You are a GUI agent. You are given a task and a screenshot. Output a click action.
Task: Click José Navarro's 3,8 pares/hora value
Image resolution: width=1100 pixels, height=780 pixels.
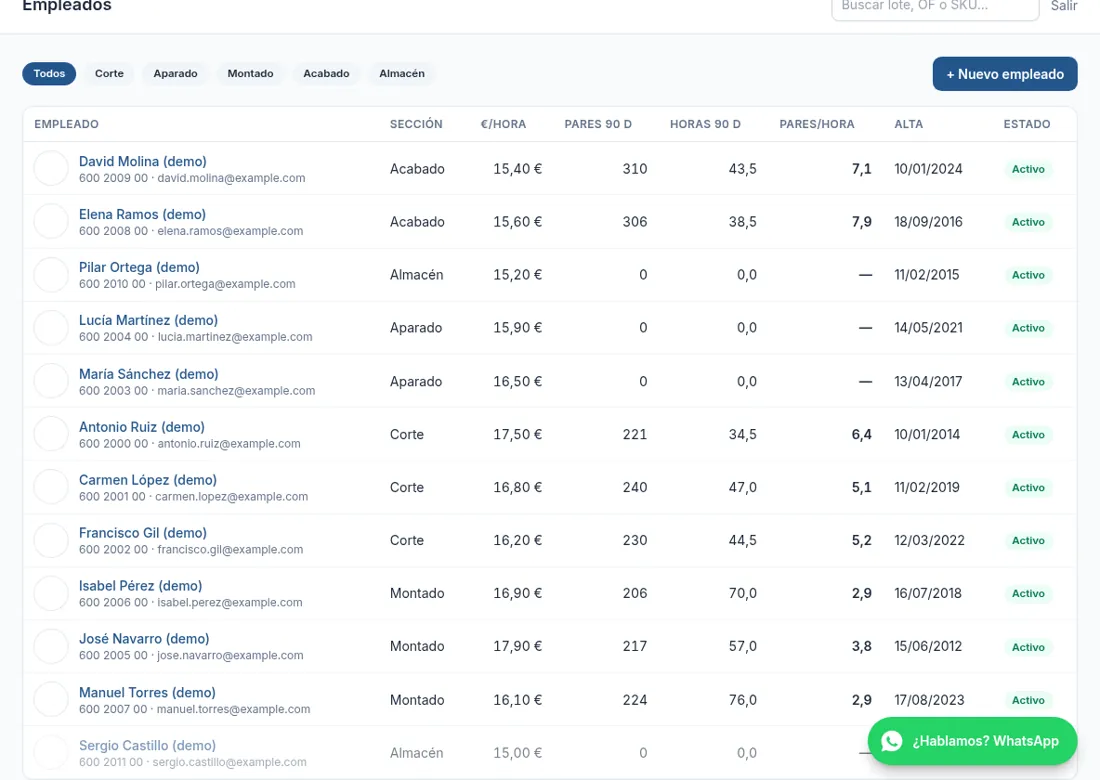pos(861,647)
